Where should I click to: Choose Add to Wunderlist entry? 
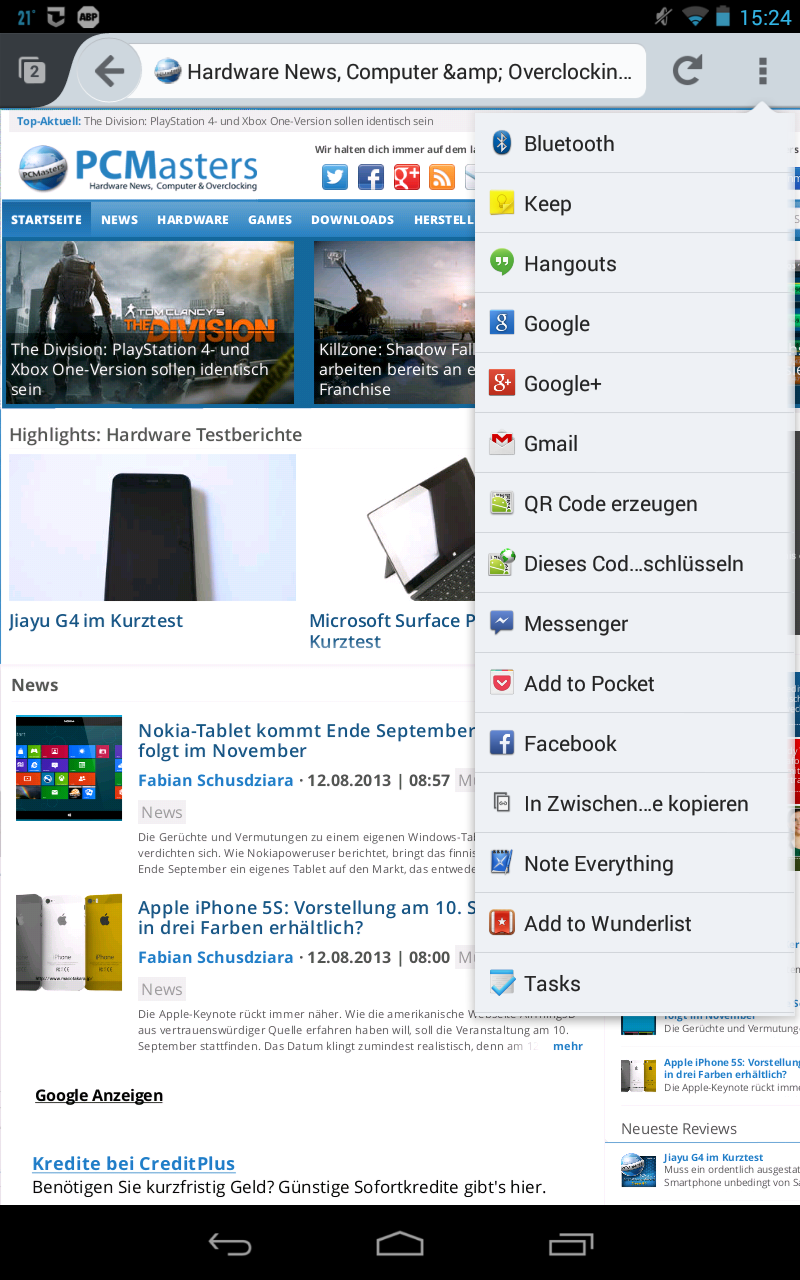pos(635,923)
